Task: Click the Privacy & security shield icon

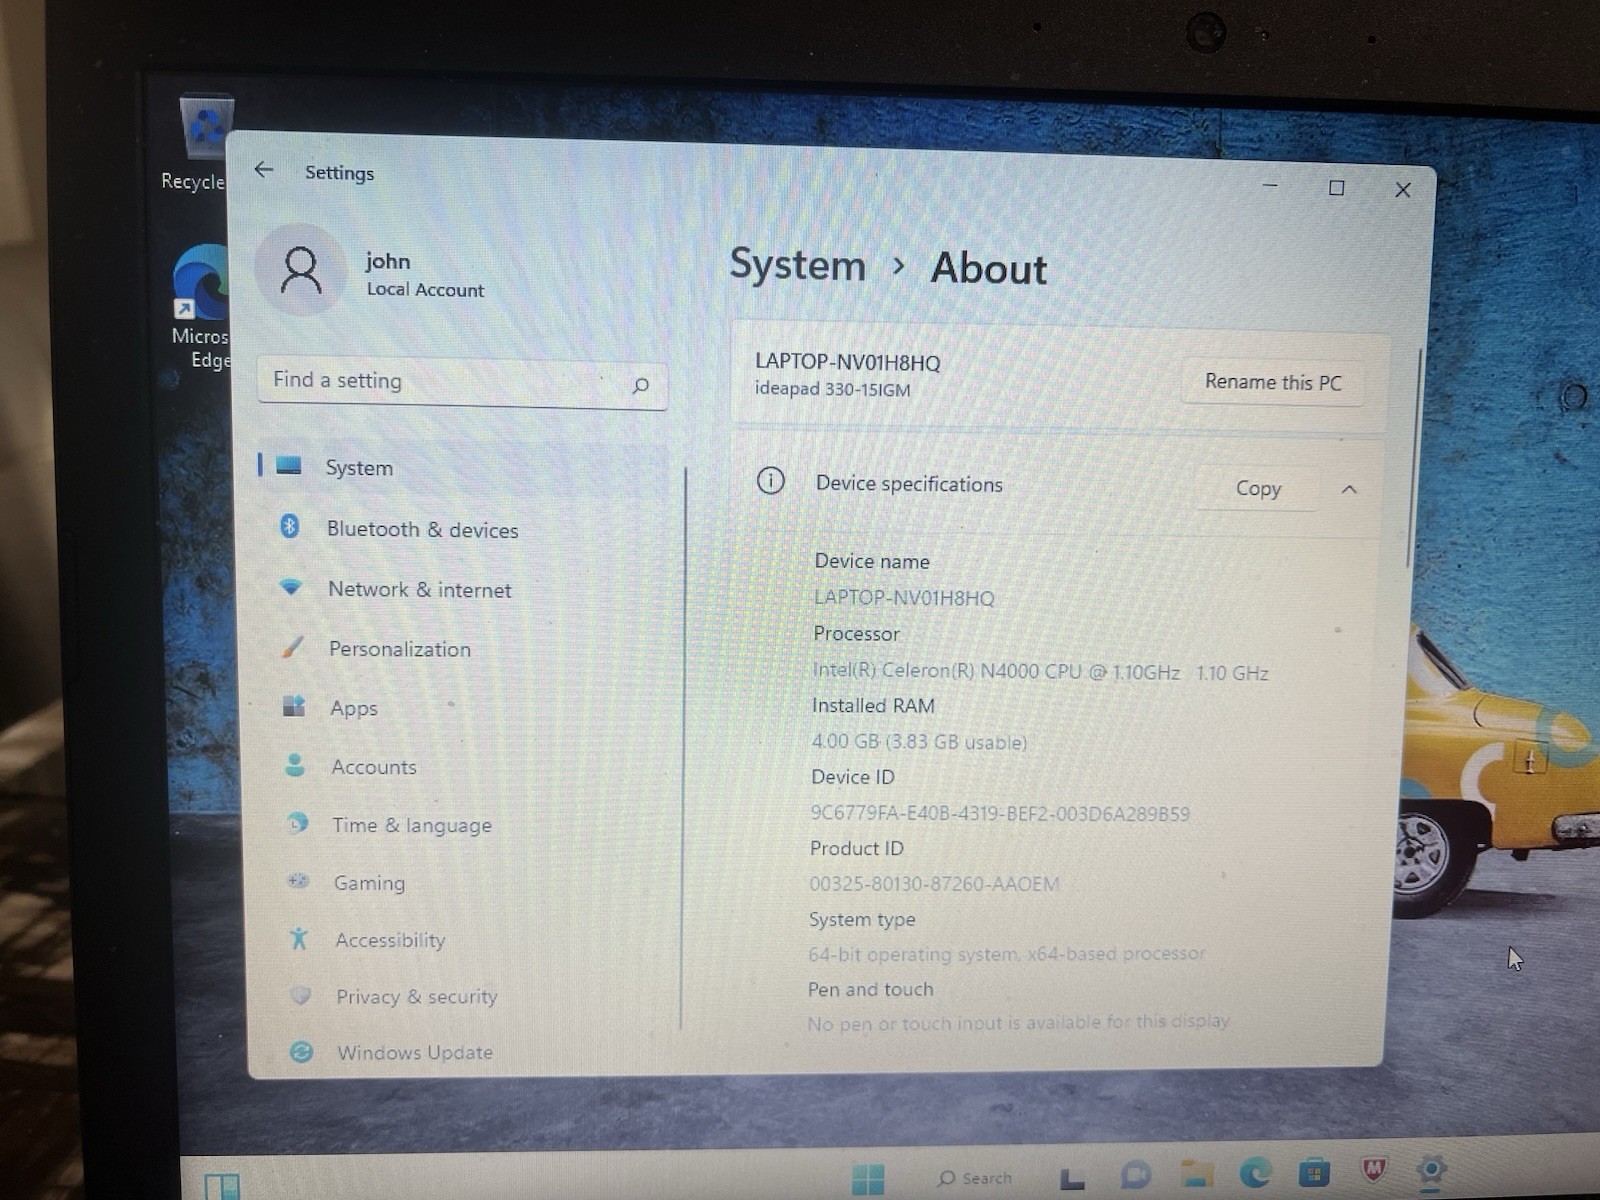Action: (x=300, y=995)
